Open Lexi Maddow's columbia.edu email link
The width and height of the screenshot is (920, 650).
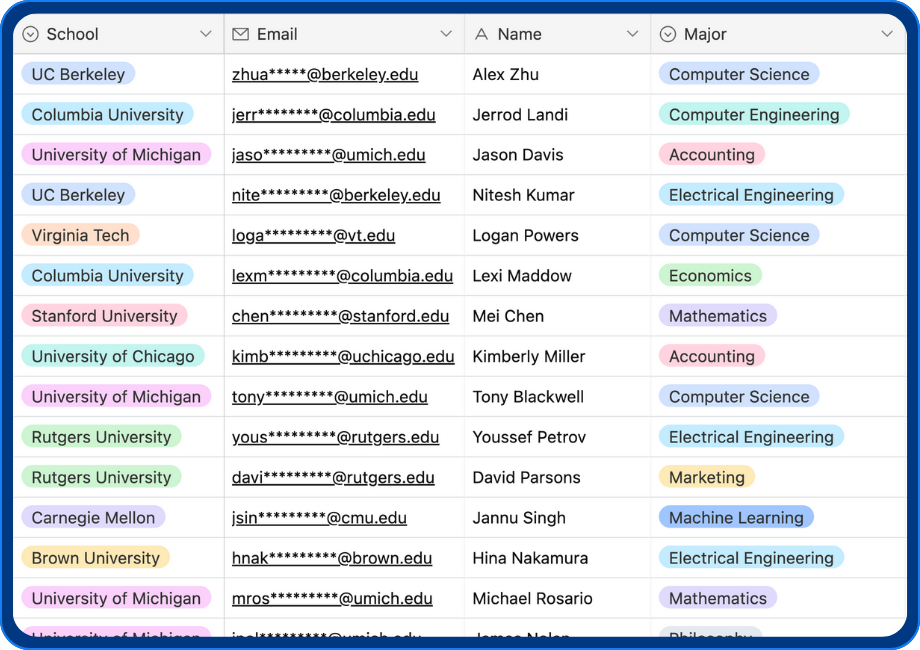pyautogui.click(x=342, y=276)
